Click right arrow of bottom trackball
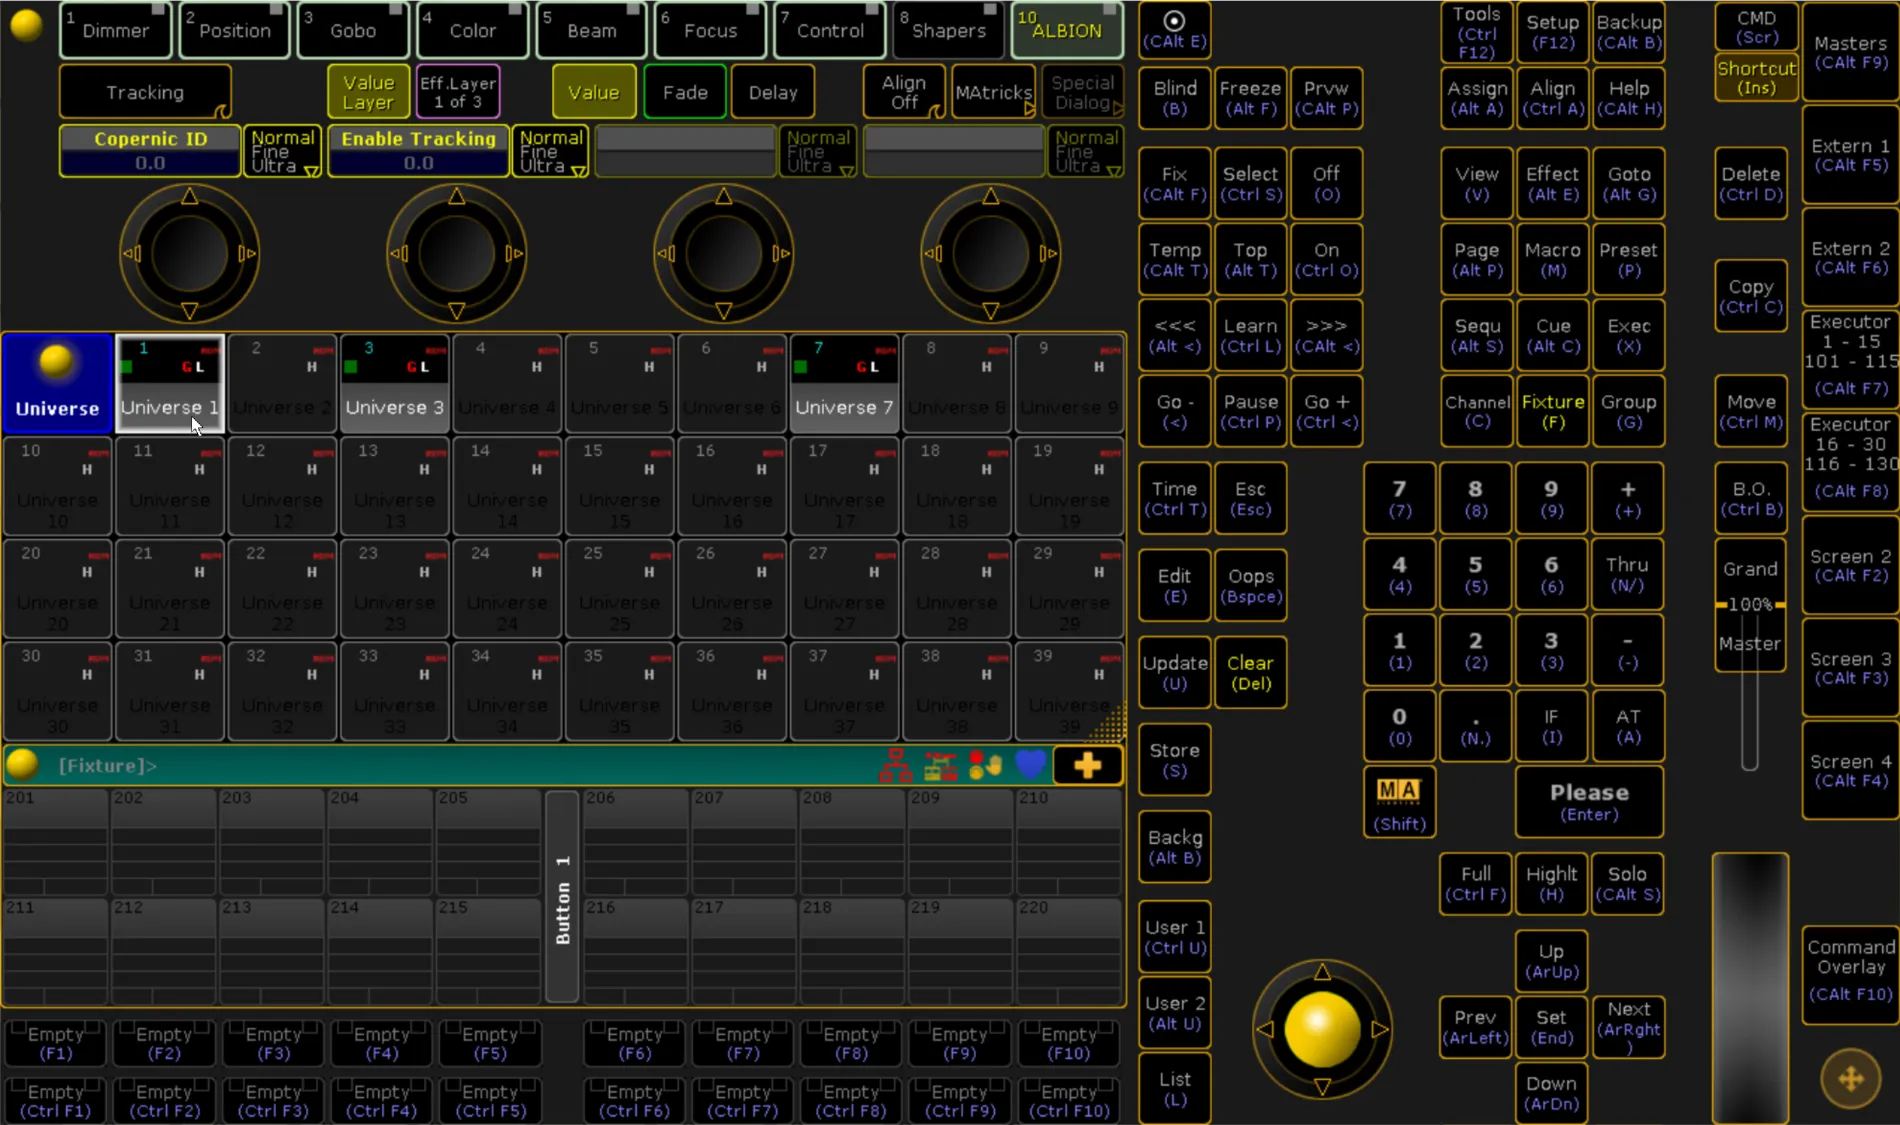The width and height of the screenshot is (1900, 1125). (1380, 1029)
